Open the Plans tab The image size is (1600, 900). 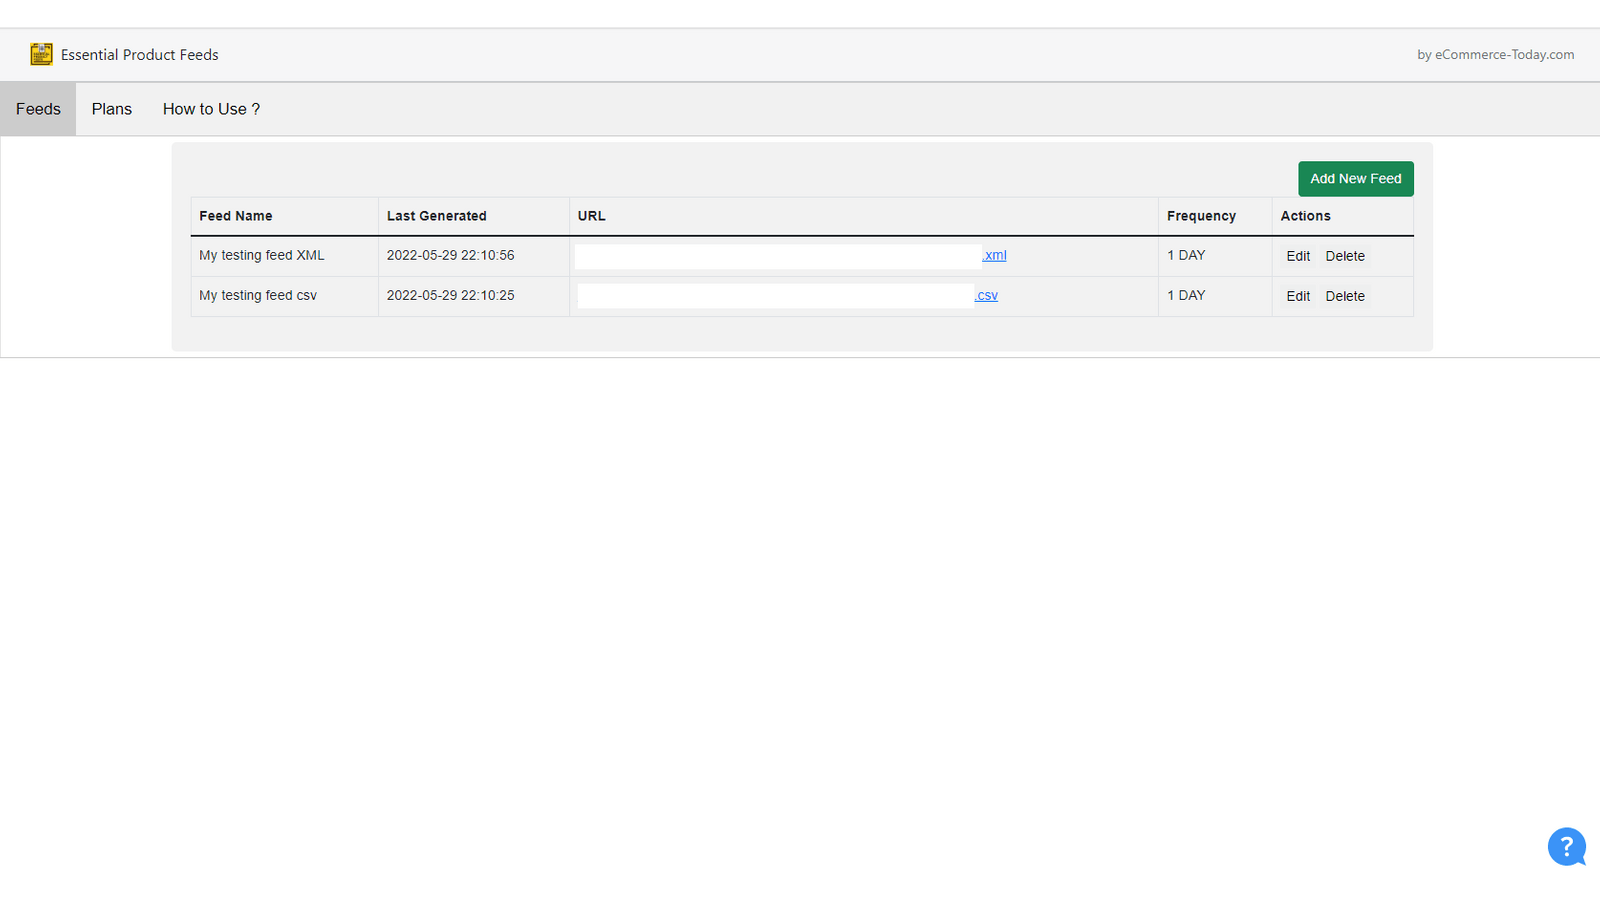click(x=111, y=109)
